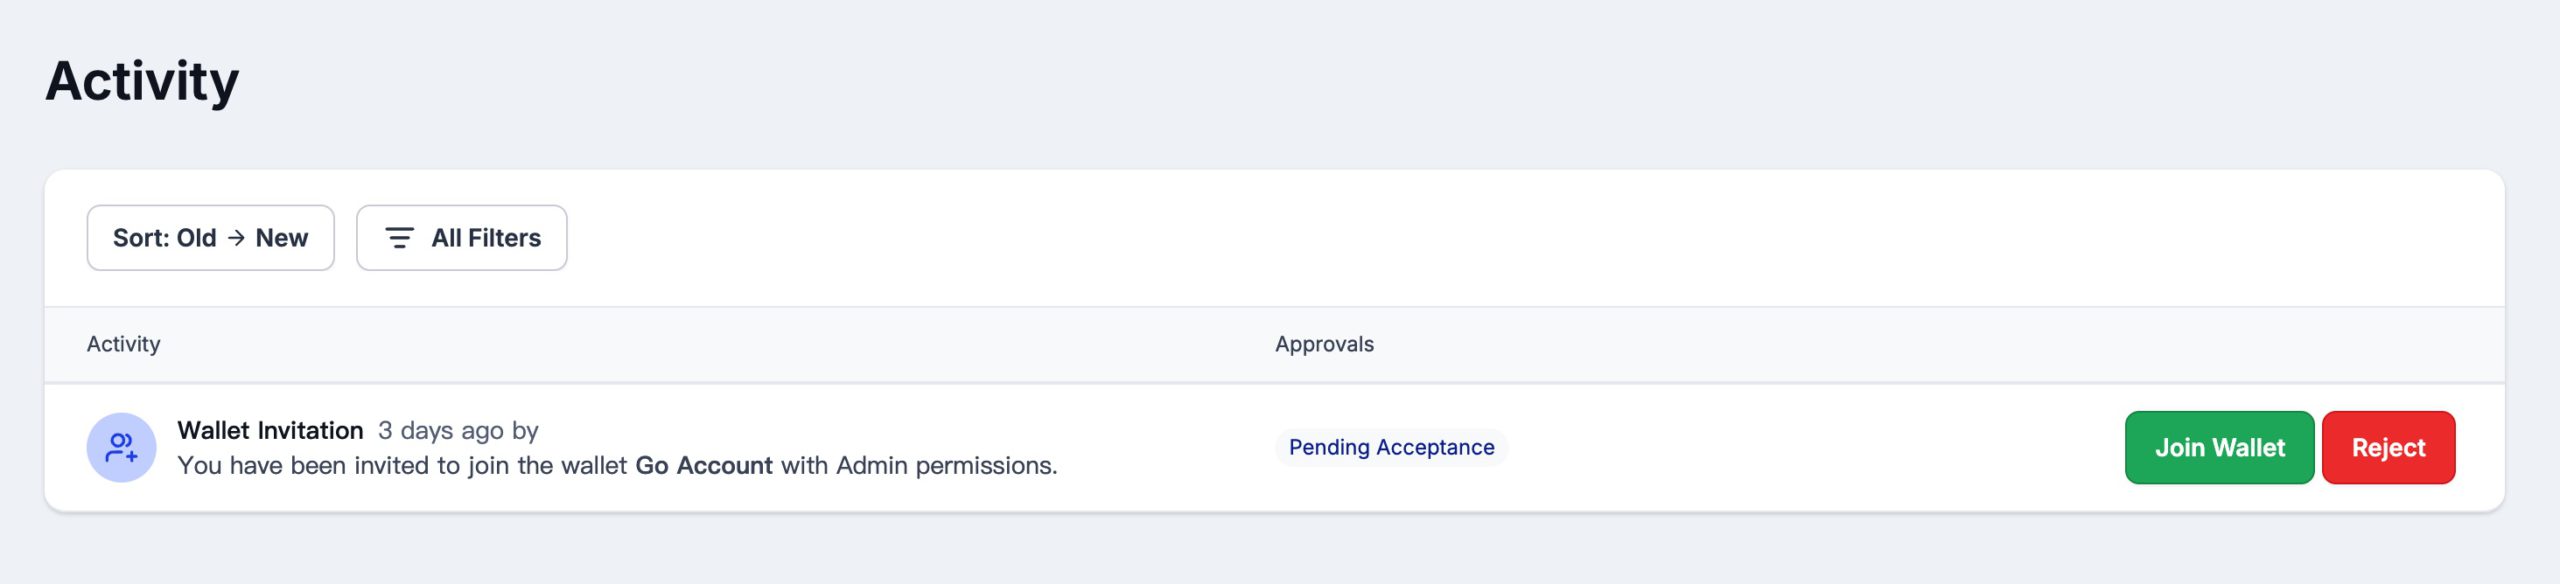Click the 'All Filters' label text
The height and width of the screenshot is (584, 2560).
point(486,238)
